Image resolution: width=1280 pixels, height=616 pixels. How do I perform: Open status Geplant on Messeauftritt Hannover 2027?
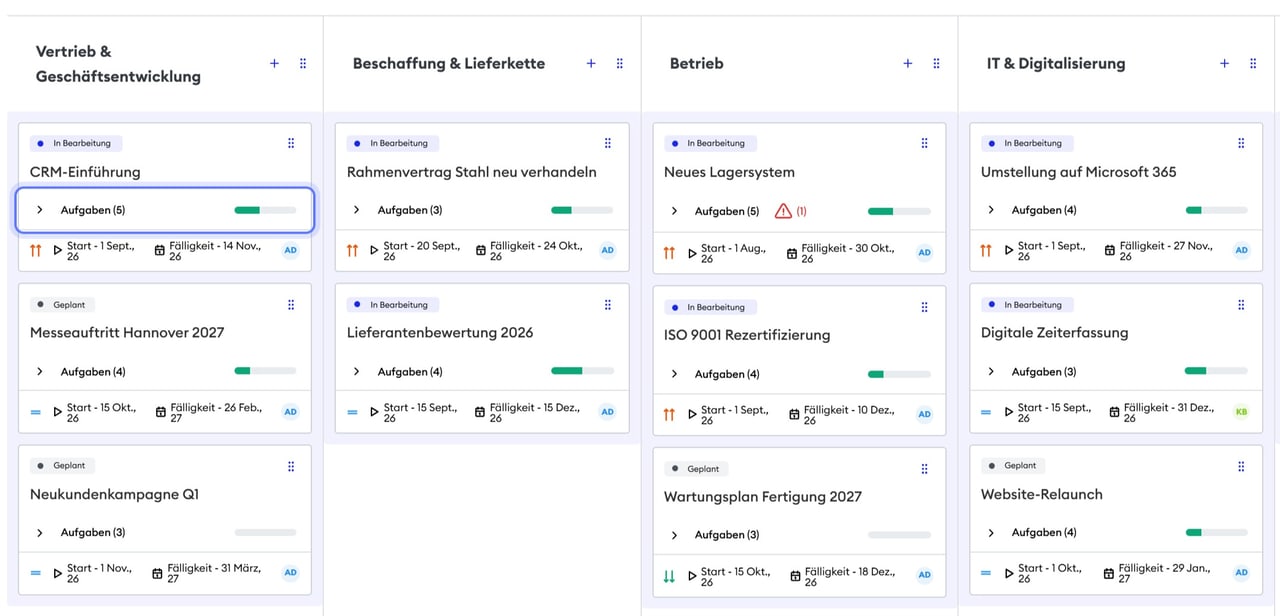click(62, 305)
